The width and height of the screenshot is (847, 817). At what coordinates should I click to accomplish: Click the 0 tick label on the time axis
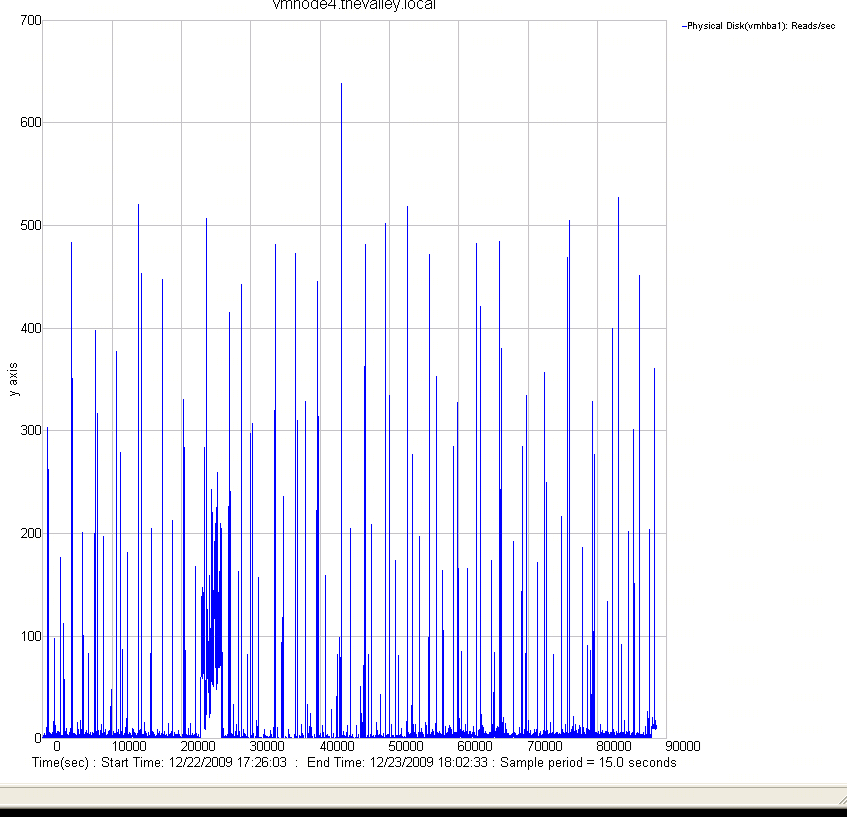(x=56, y=746)
